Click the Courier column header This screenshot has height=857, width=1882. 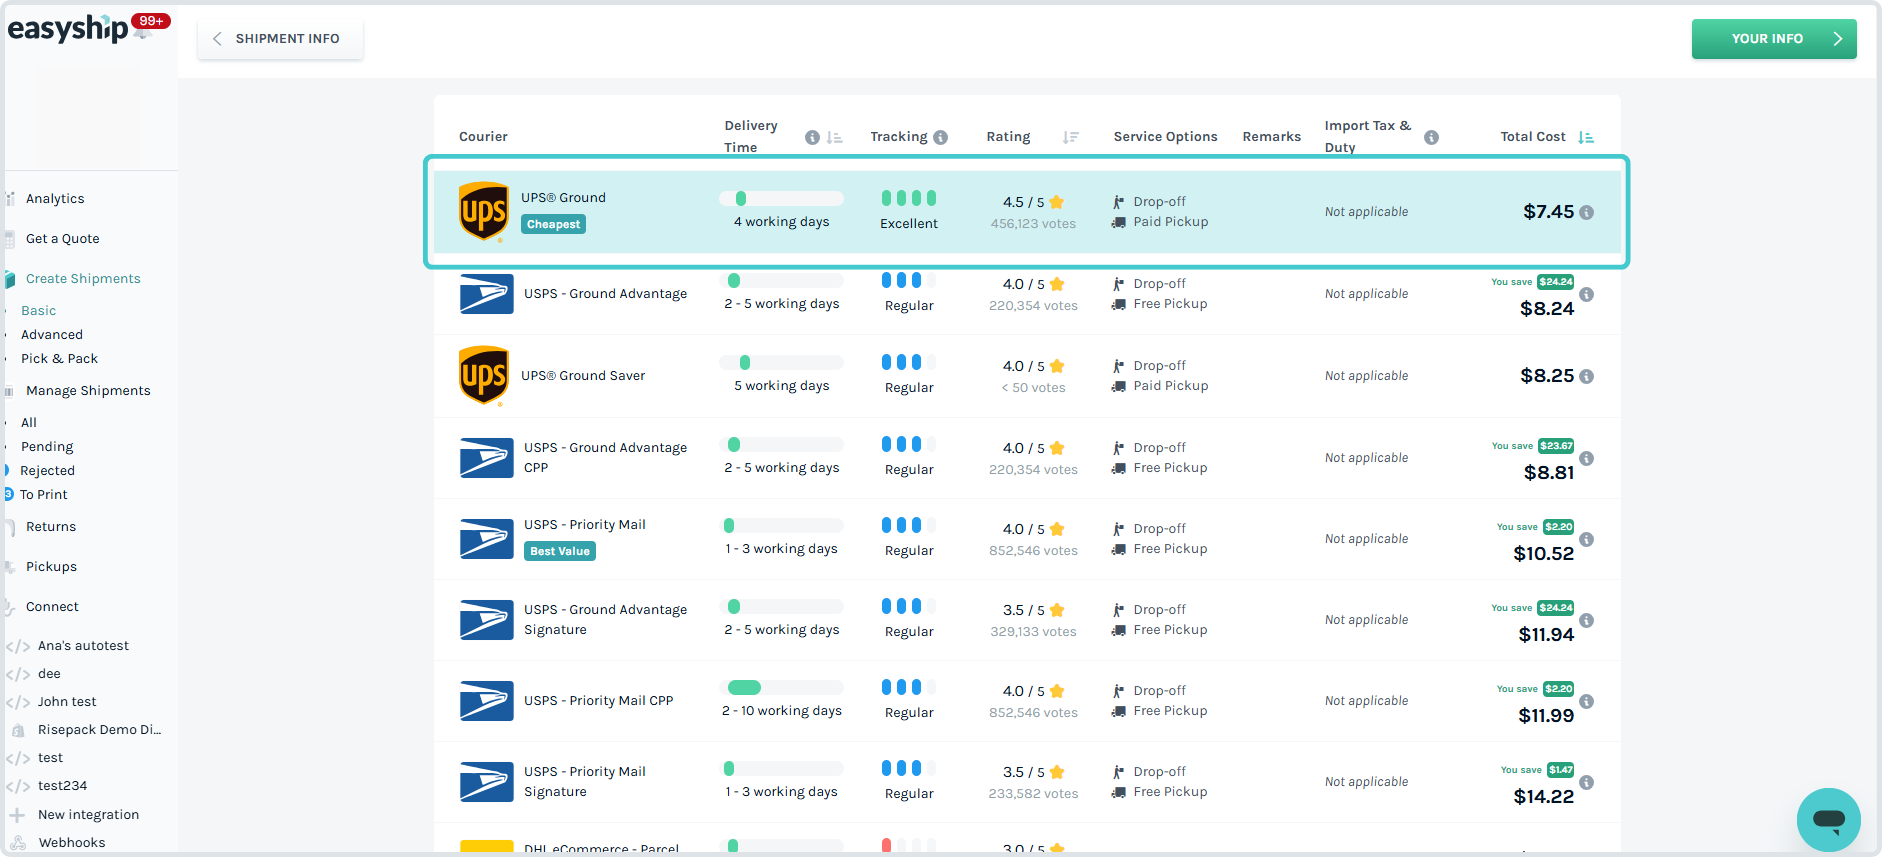483,137
